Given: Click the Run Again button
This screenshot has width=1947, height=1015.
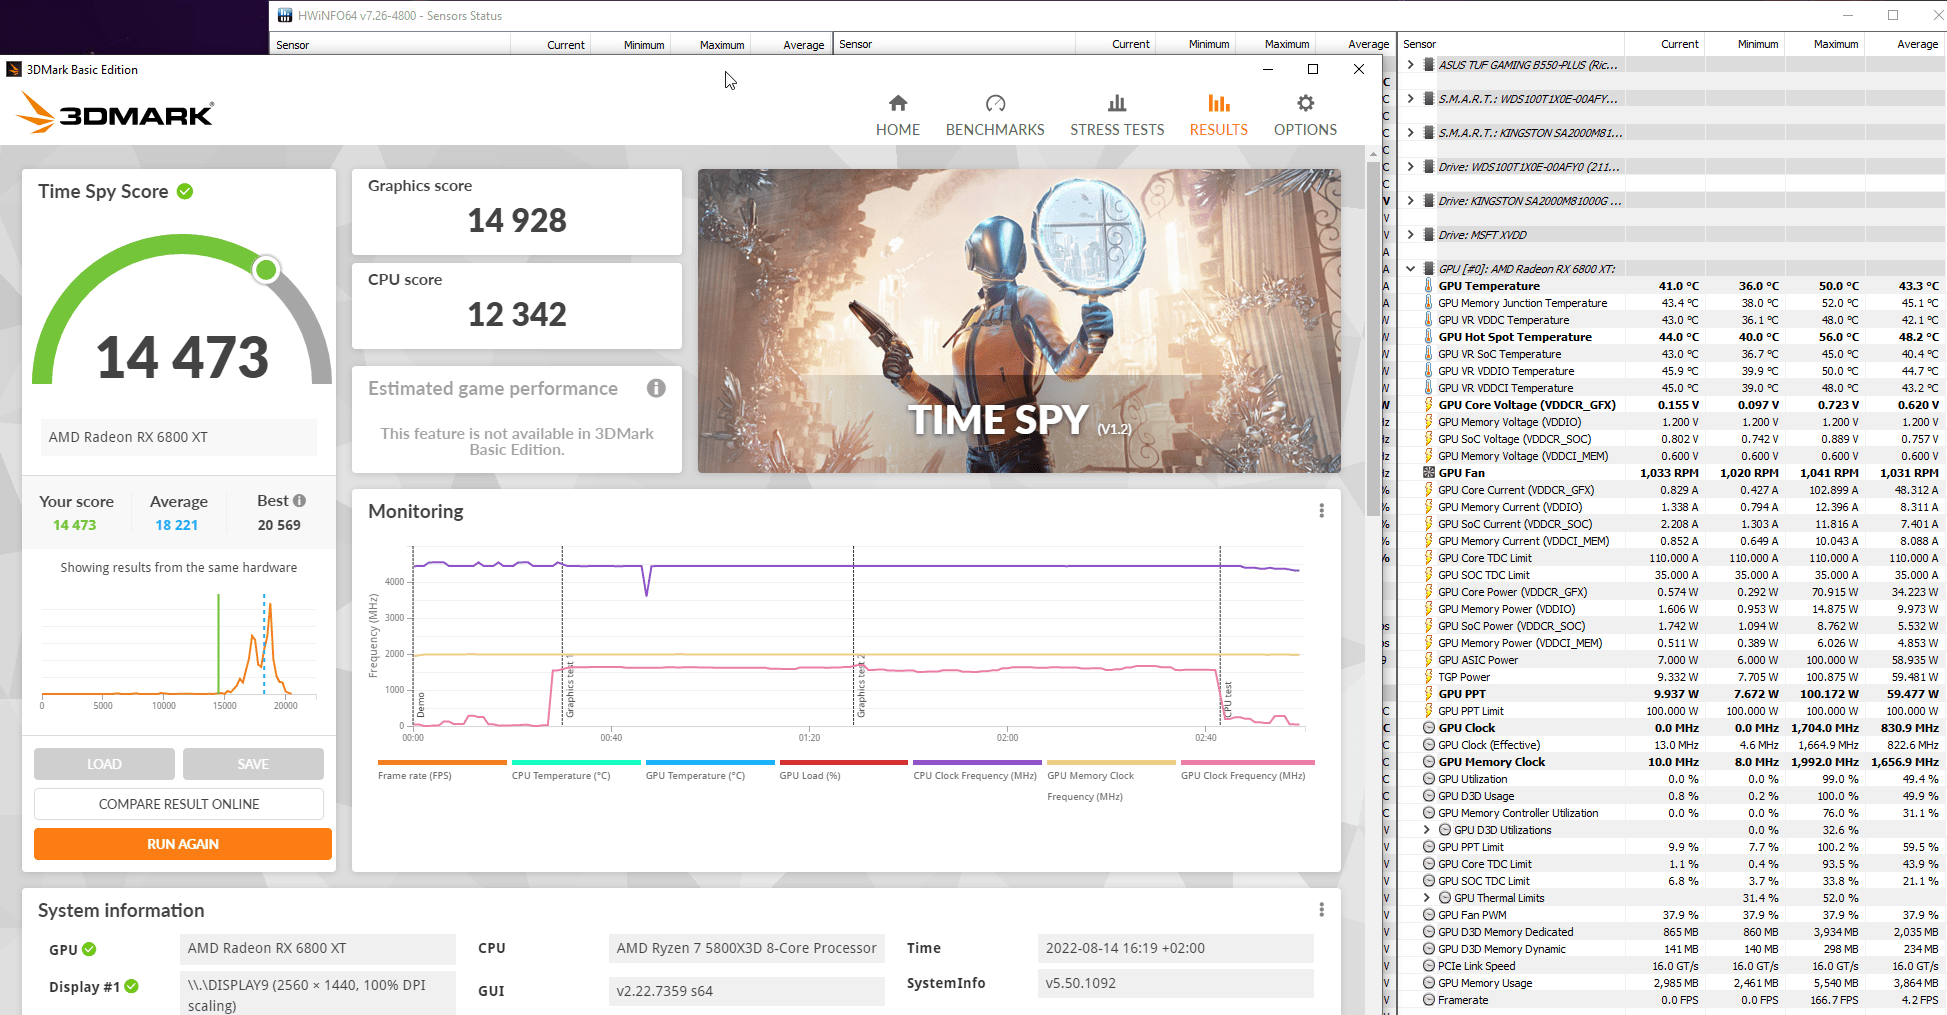Looking at the screenshot, I should (x=183, y=844).
